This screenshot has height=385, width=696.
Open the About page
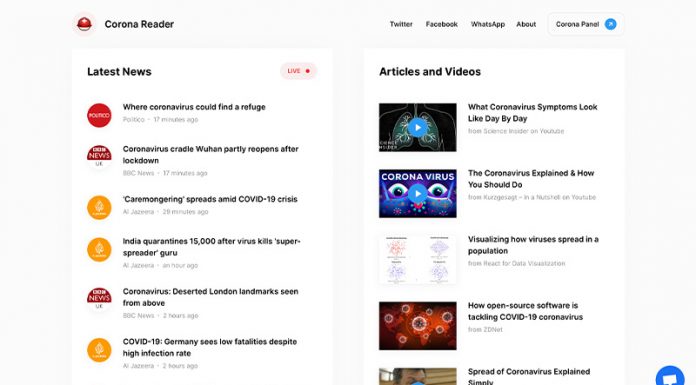click(x=526, y=24)
